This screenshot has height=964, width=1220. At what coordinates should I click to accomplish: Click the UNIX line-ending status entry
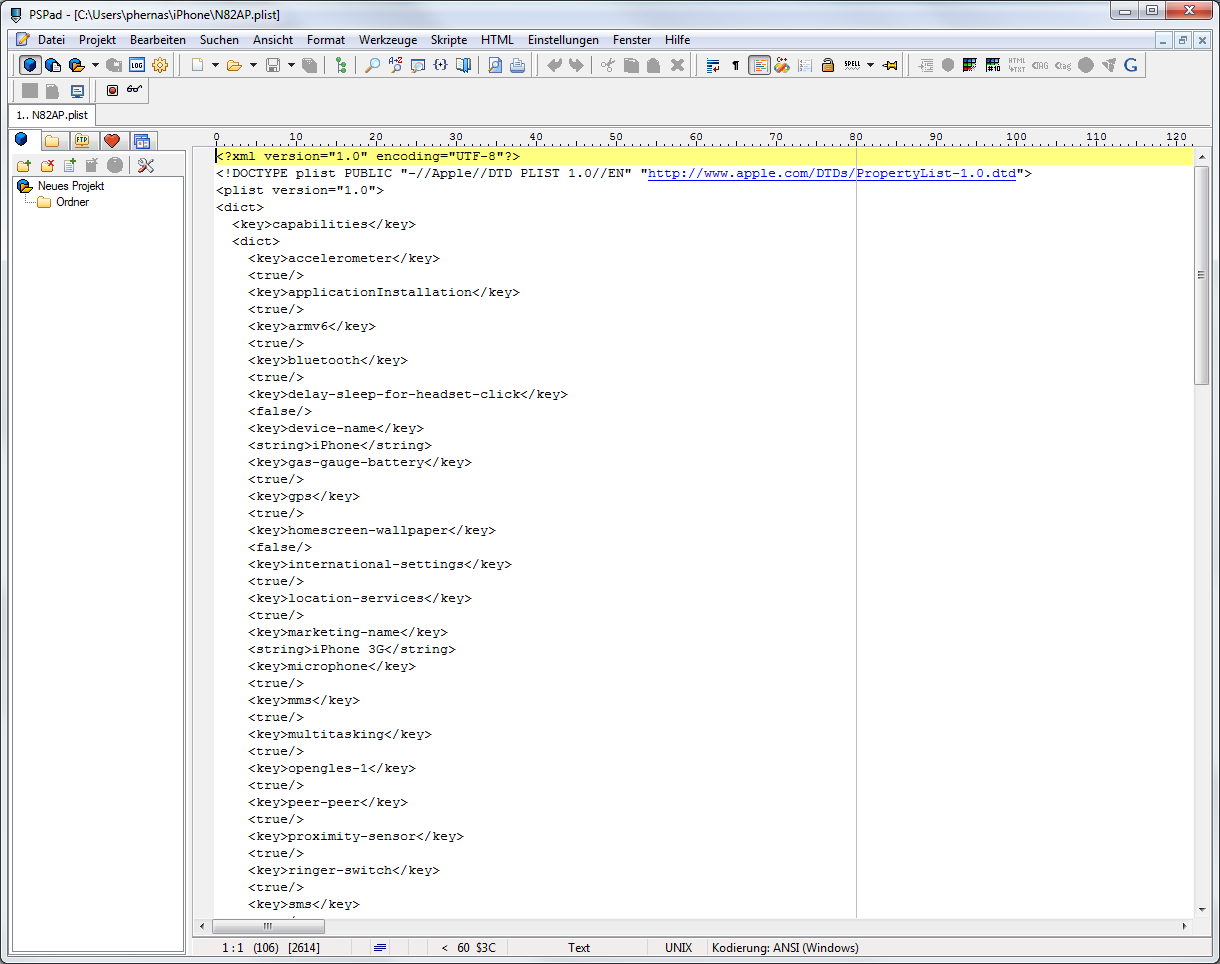pos(677,948)
